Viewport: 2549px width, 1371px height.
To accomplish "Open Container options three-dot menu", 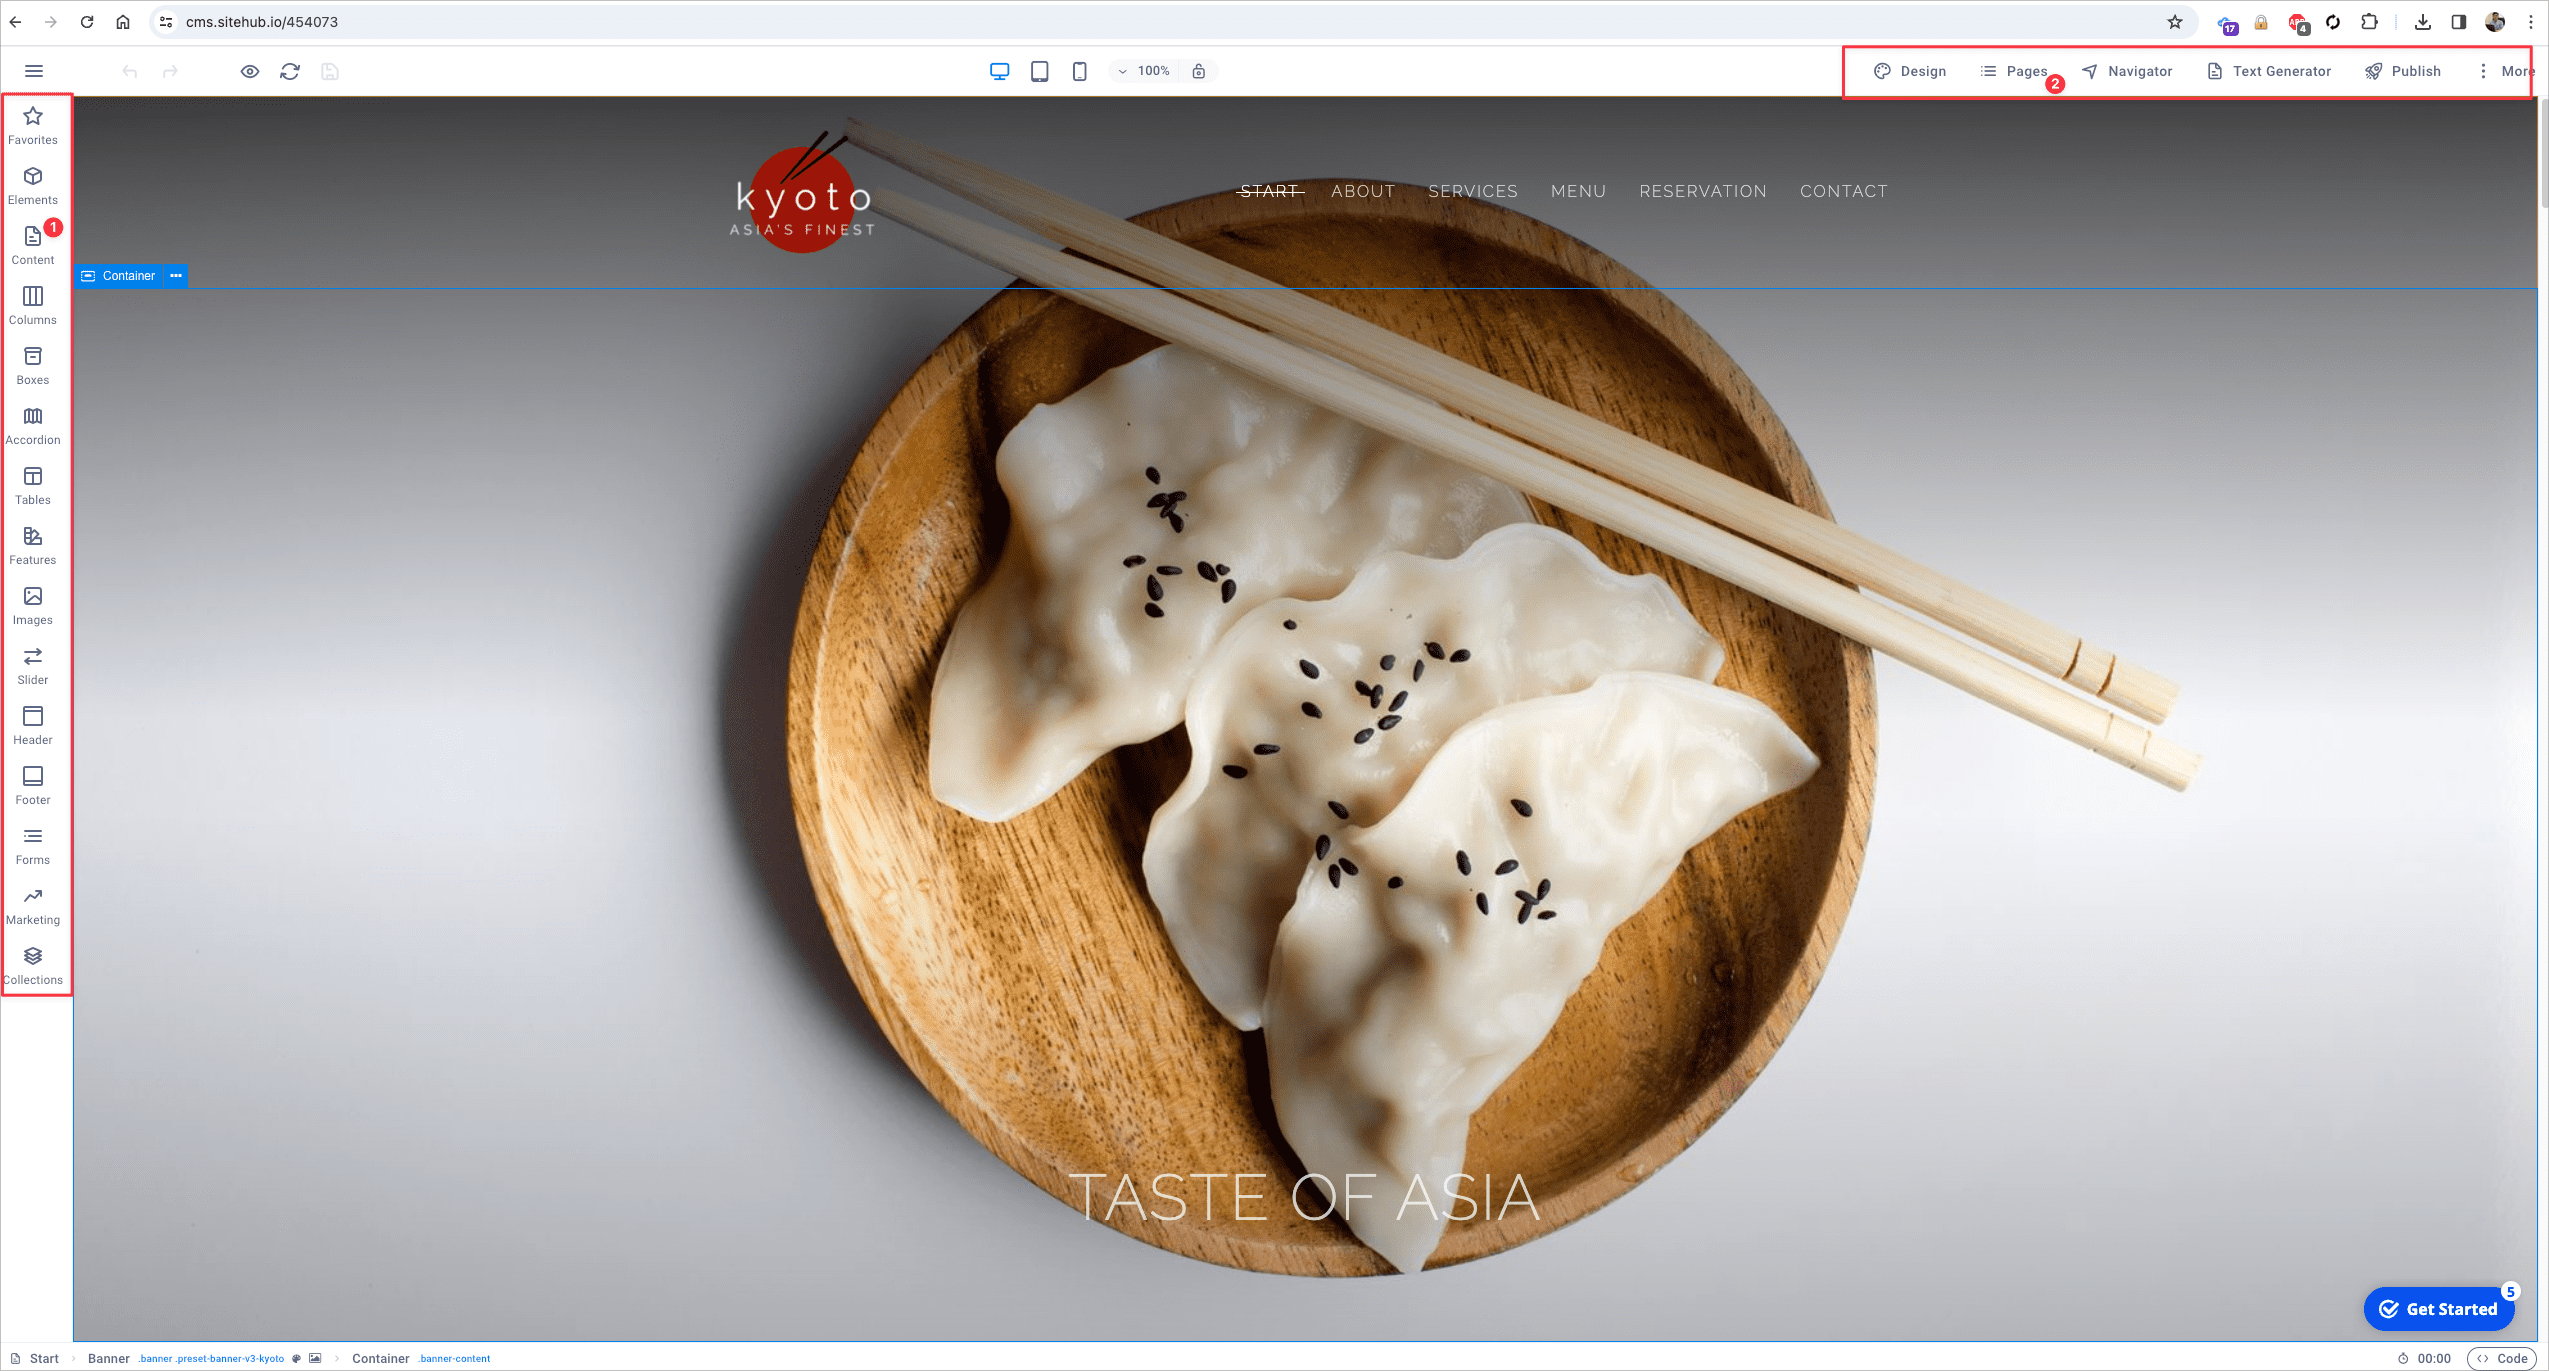I will click(176, 276).
